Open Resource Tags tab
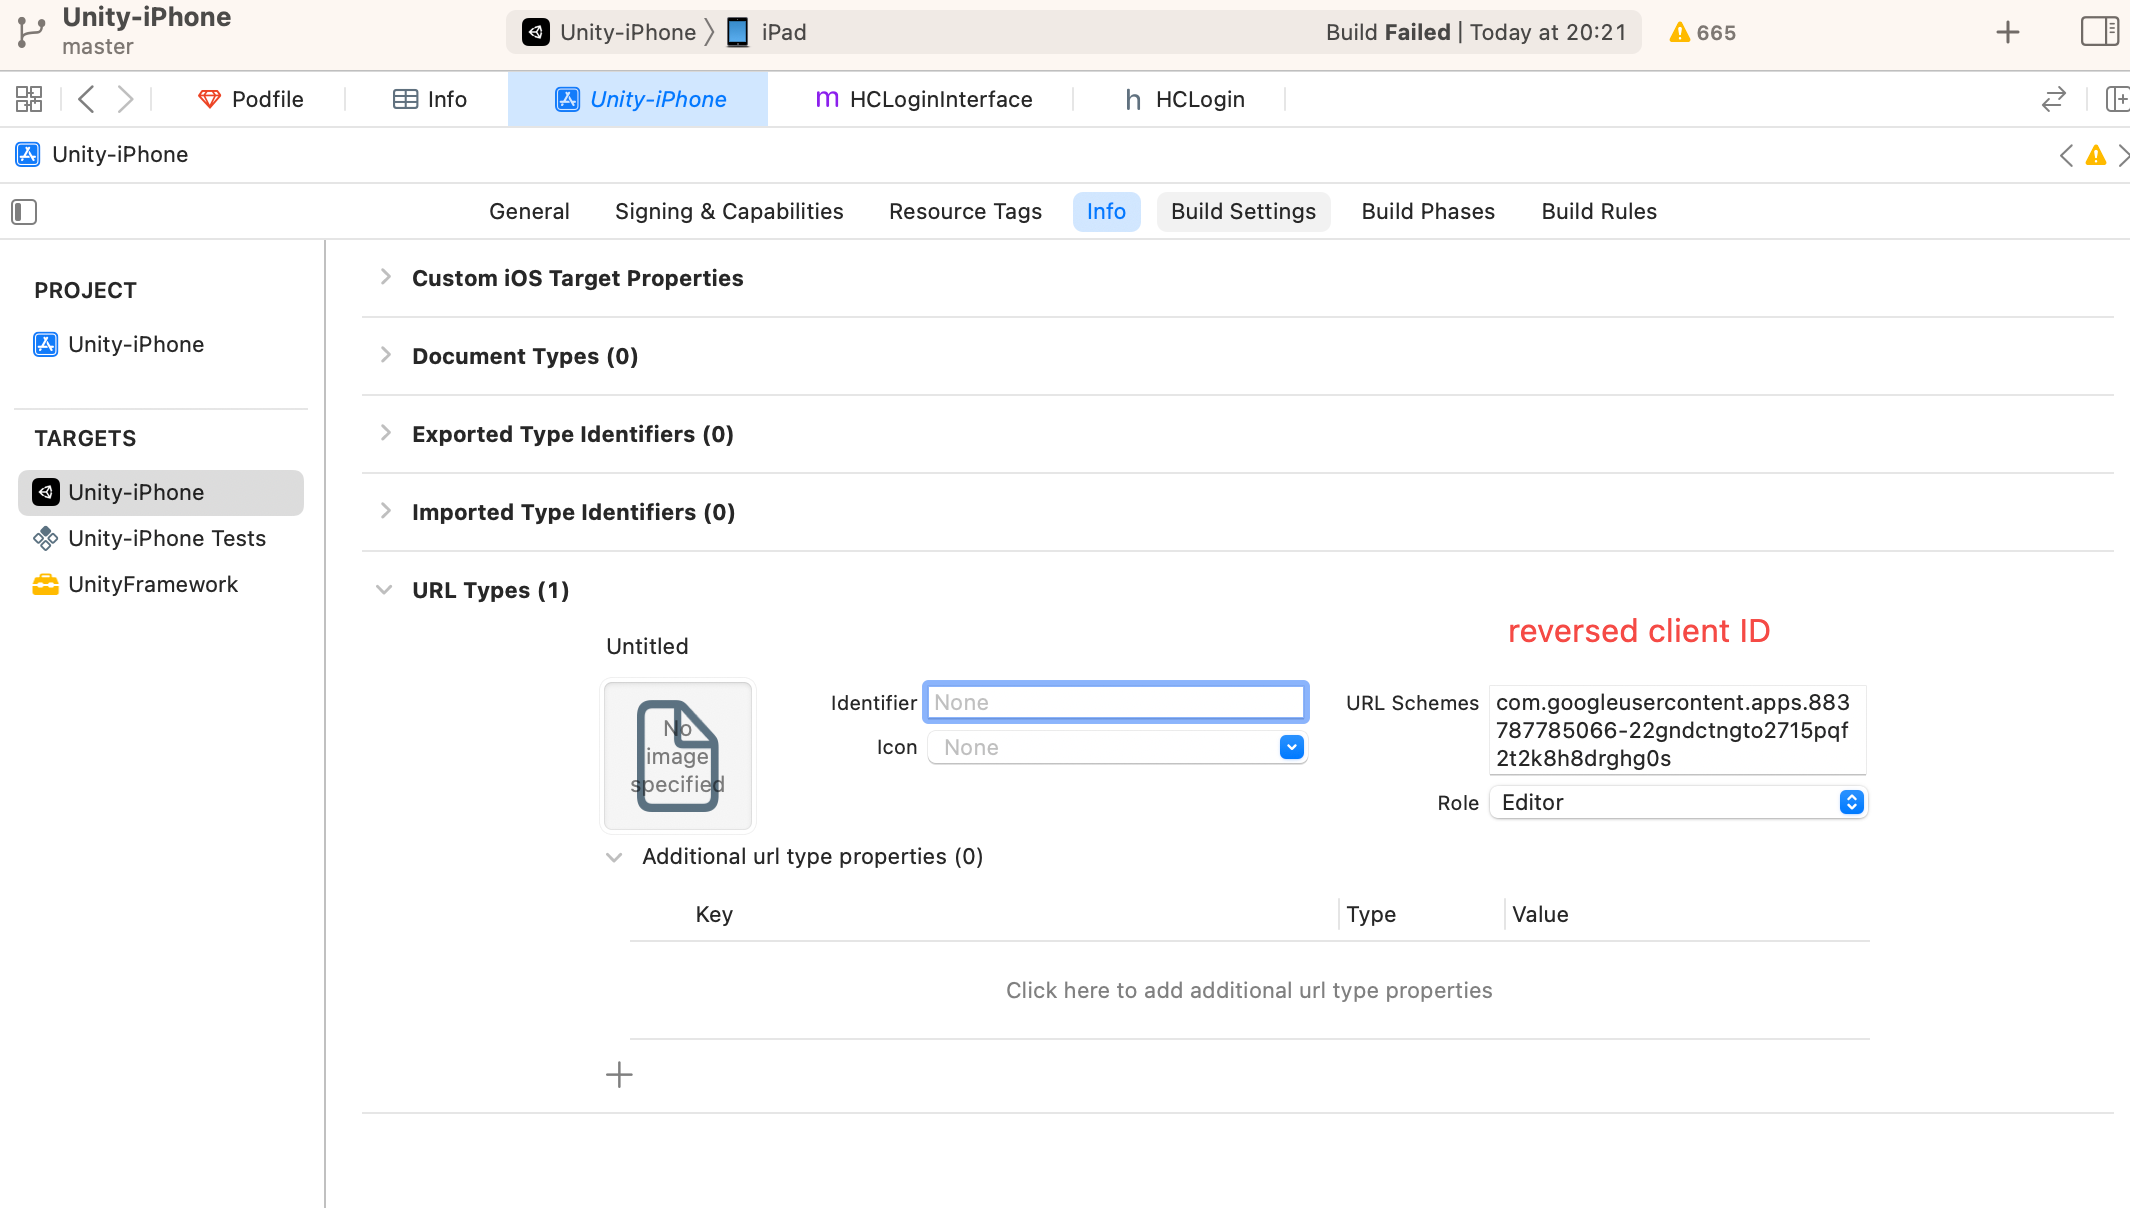2130x1208 pixels. (965, 211)
